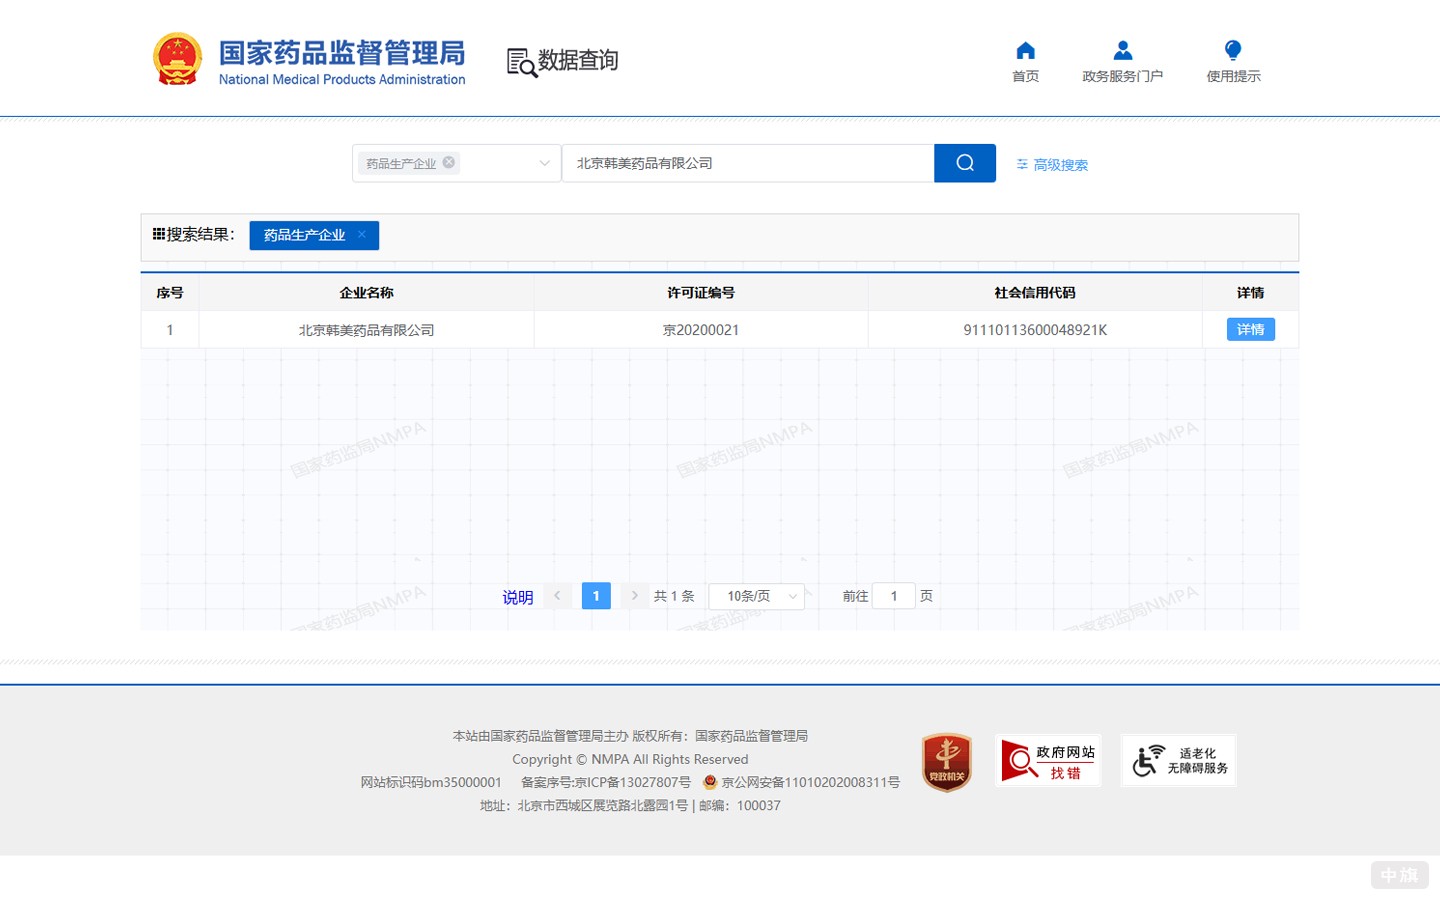Select the 药品生产企业 results tab
The image size is (1440, 900).
(x=304, y=235)
